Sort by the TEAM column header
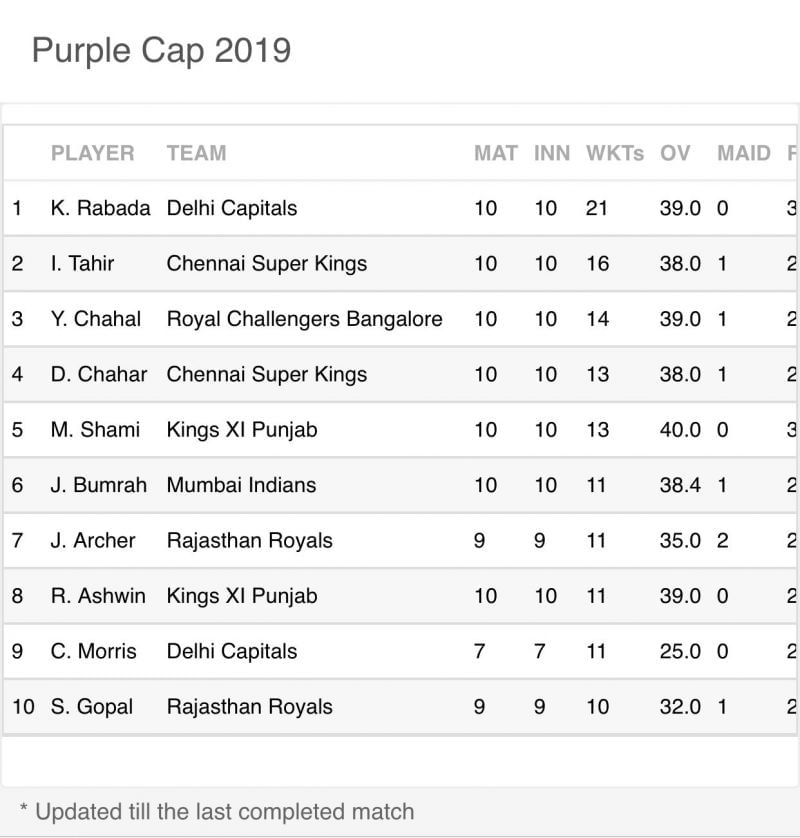Image resolution: width=800 pixels, height=838 pixels. click(x=196, y=153)
